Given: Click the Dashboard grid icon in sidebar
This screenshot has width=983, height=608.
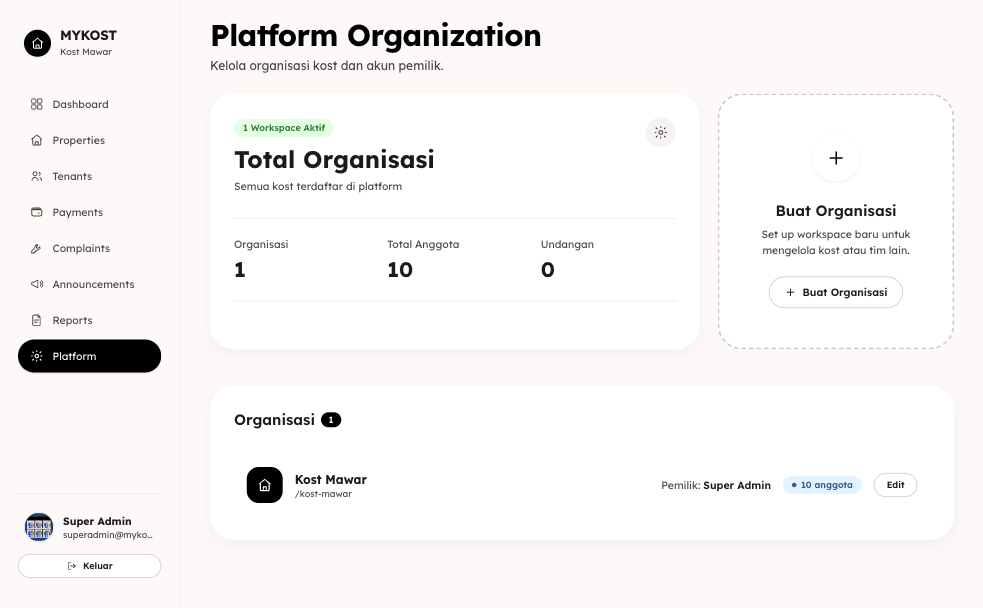Looking at the screenshot, I should (37, 104).
